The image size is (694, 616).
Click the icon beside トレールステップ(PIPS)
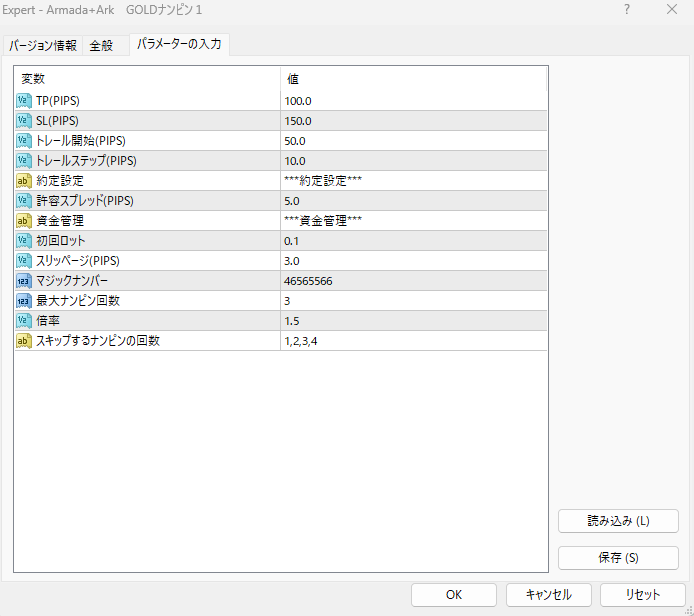click(x=24, y=161)
